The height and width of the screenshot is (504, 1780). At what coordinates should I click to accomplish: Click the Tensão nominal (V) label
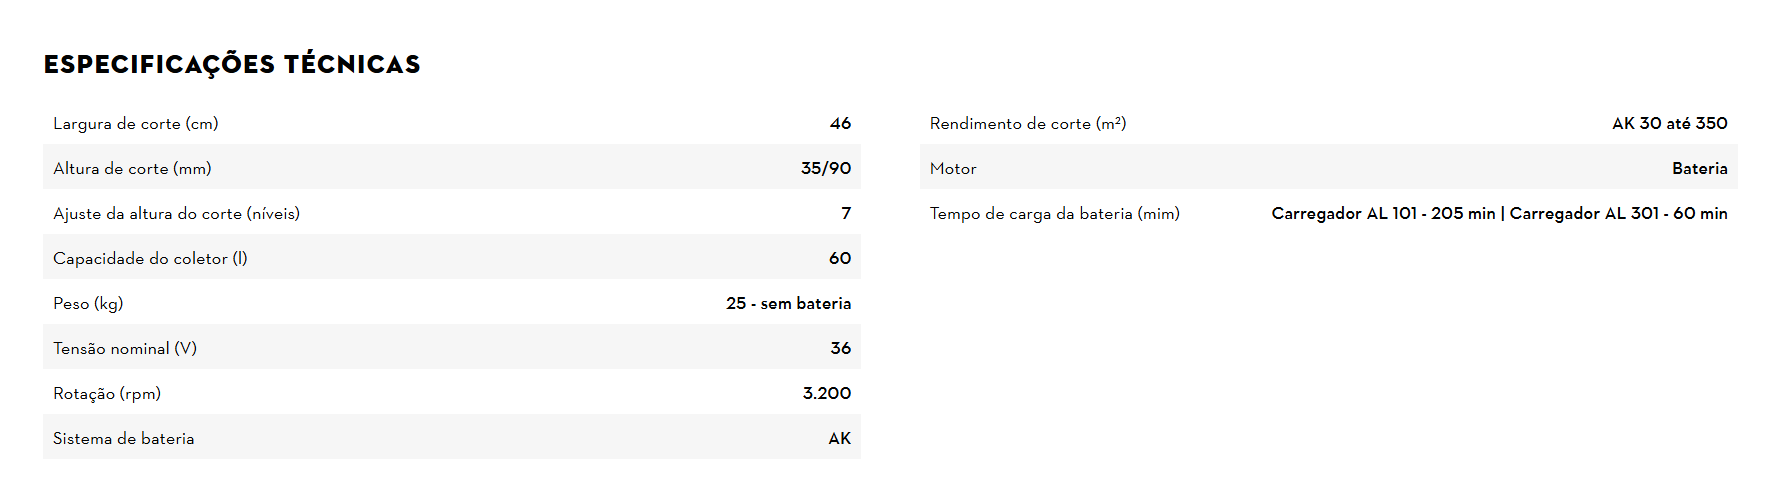(125, 349)
